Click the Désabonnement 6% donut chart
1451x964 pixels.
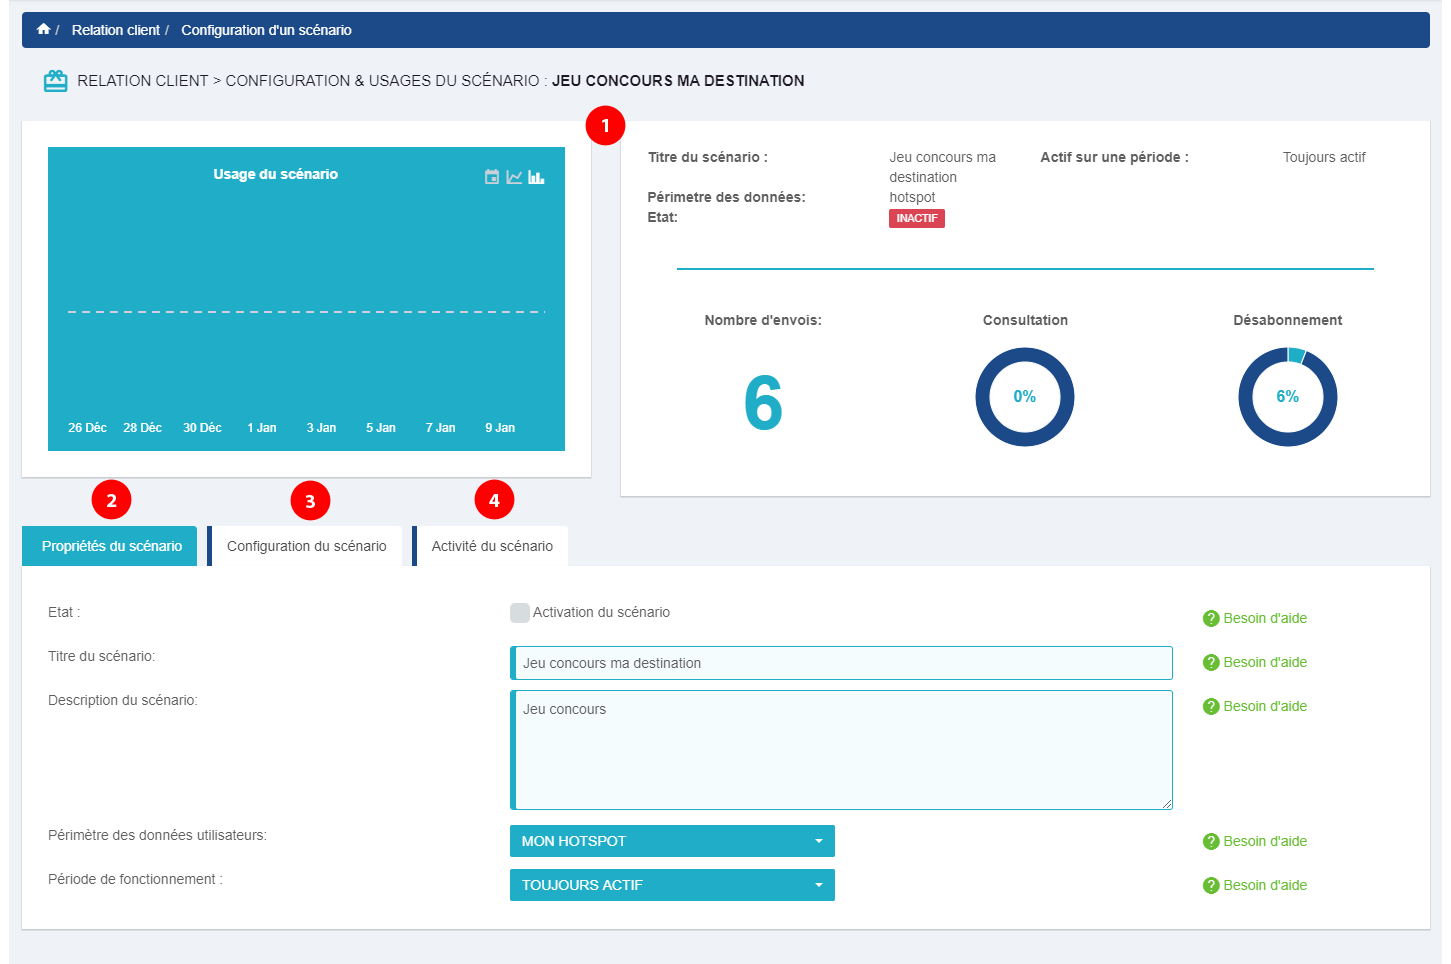[1287, 397]
